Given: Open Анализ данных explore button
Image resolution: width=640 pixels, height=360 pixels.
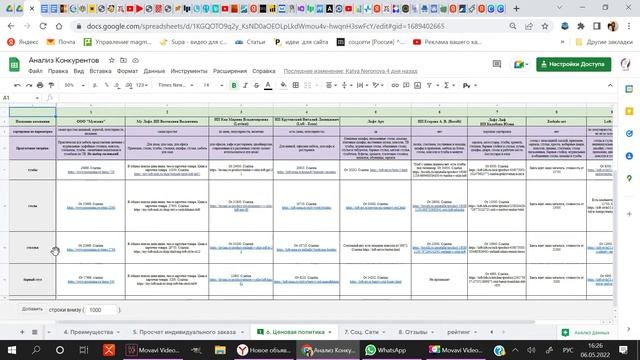Looking at the screenshot, I should 586,333.
